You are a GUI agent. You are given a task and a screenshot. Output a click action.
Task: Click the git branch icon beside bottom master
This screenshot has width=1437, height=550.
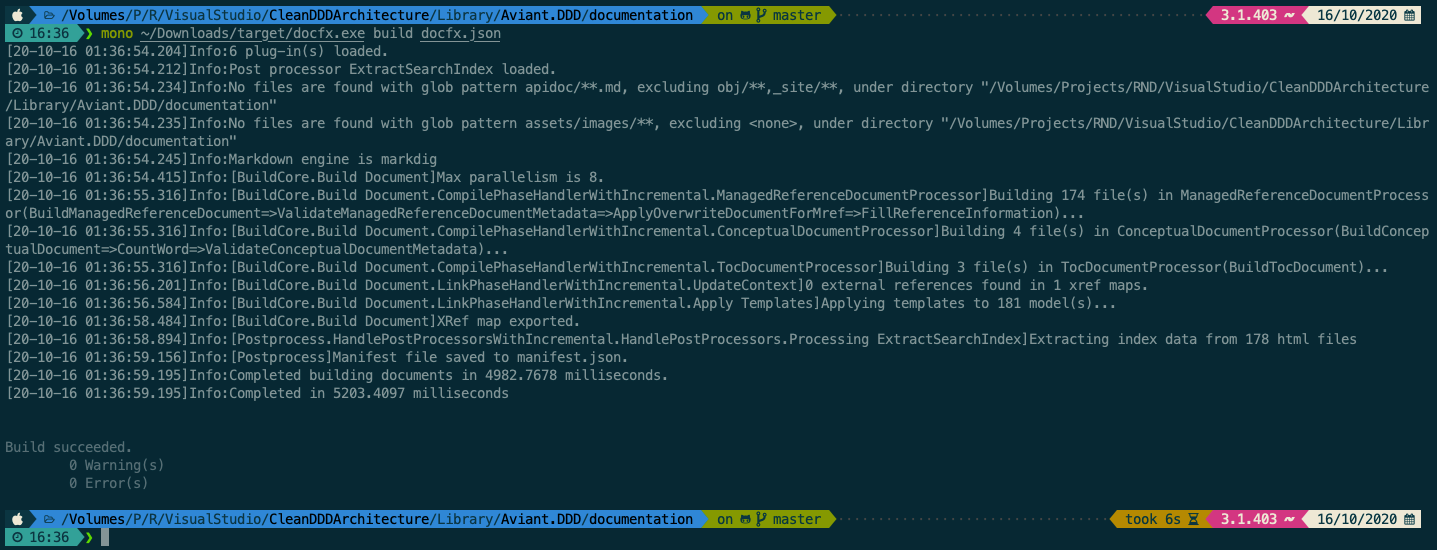(x=762, y=519)
